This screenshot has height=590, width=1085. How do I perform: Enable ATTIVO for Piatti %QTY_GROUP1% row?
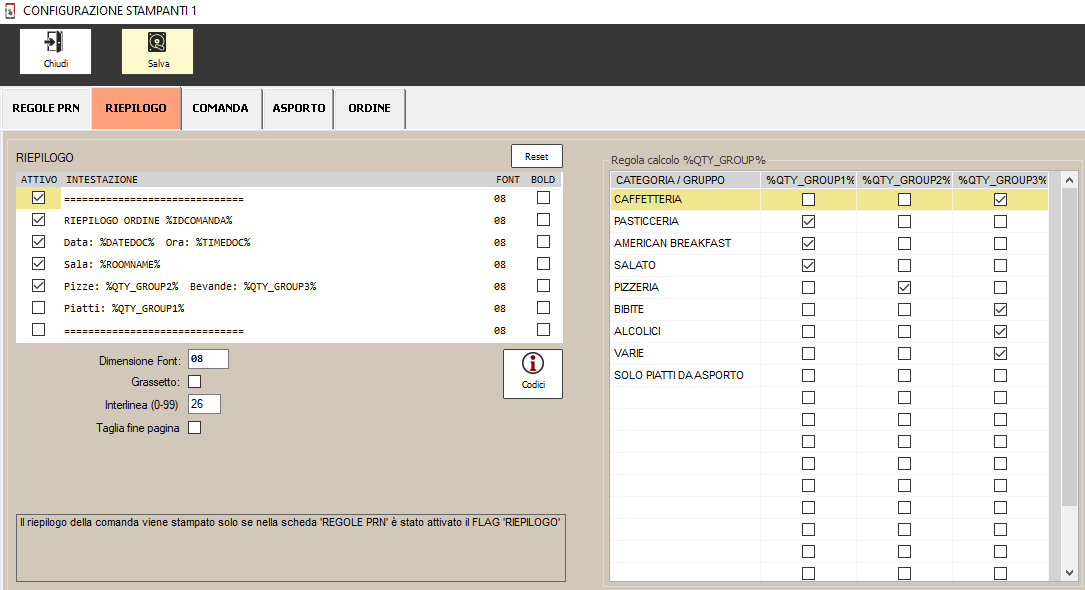click(39, 308)
